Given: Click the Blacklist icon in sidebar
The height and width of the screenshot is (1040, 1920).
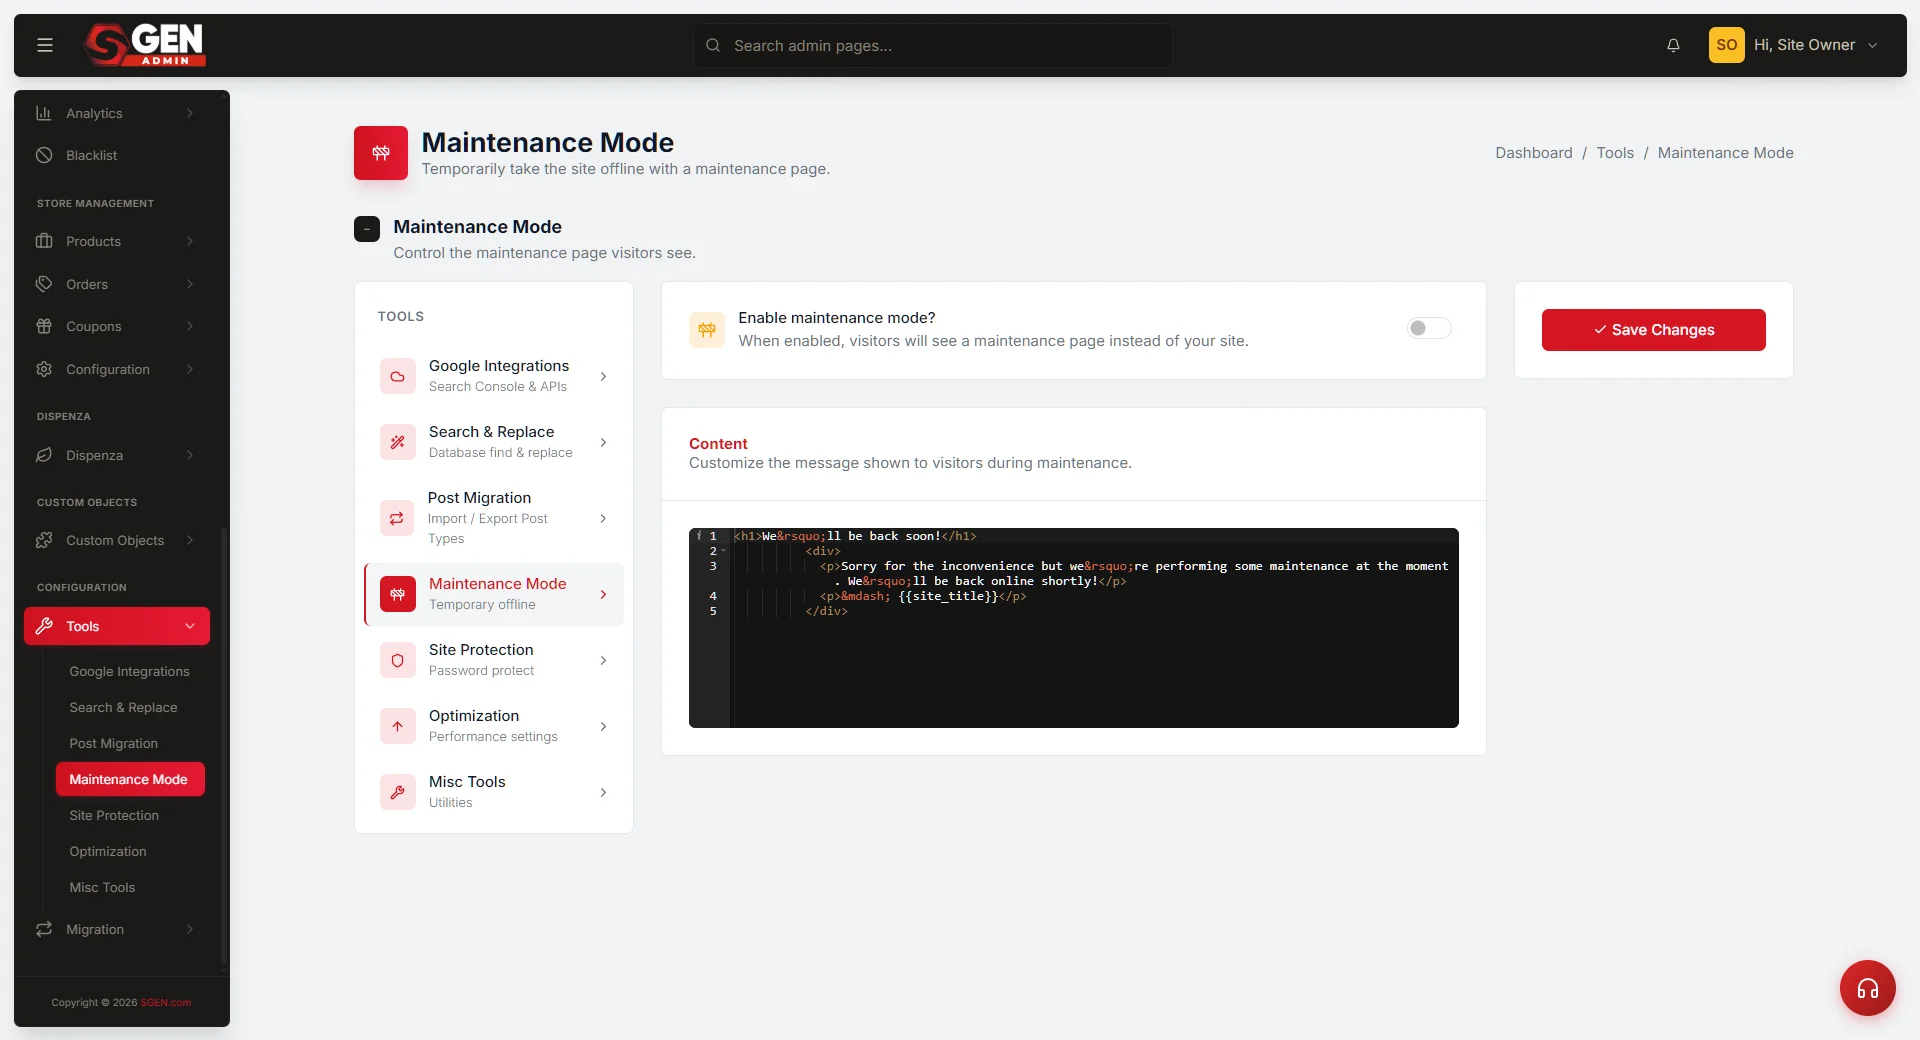Looking at the screenshot, I should pyautogui.click(x=44, y=155).
